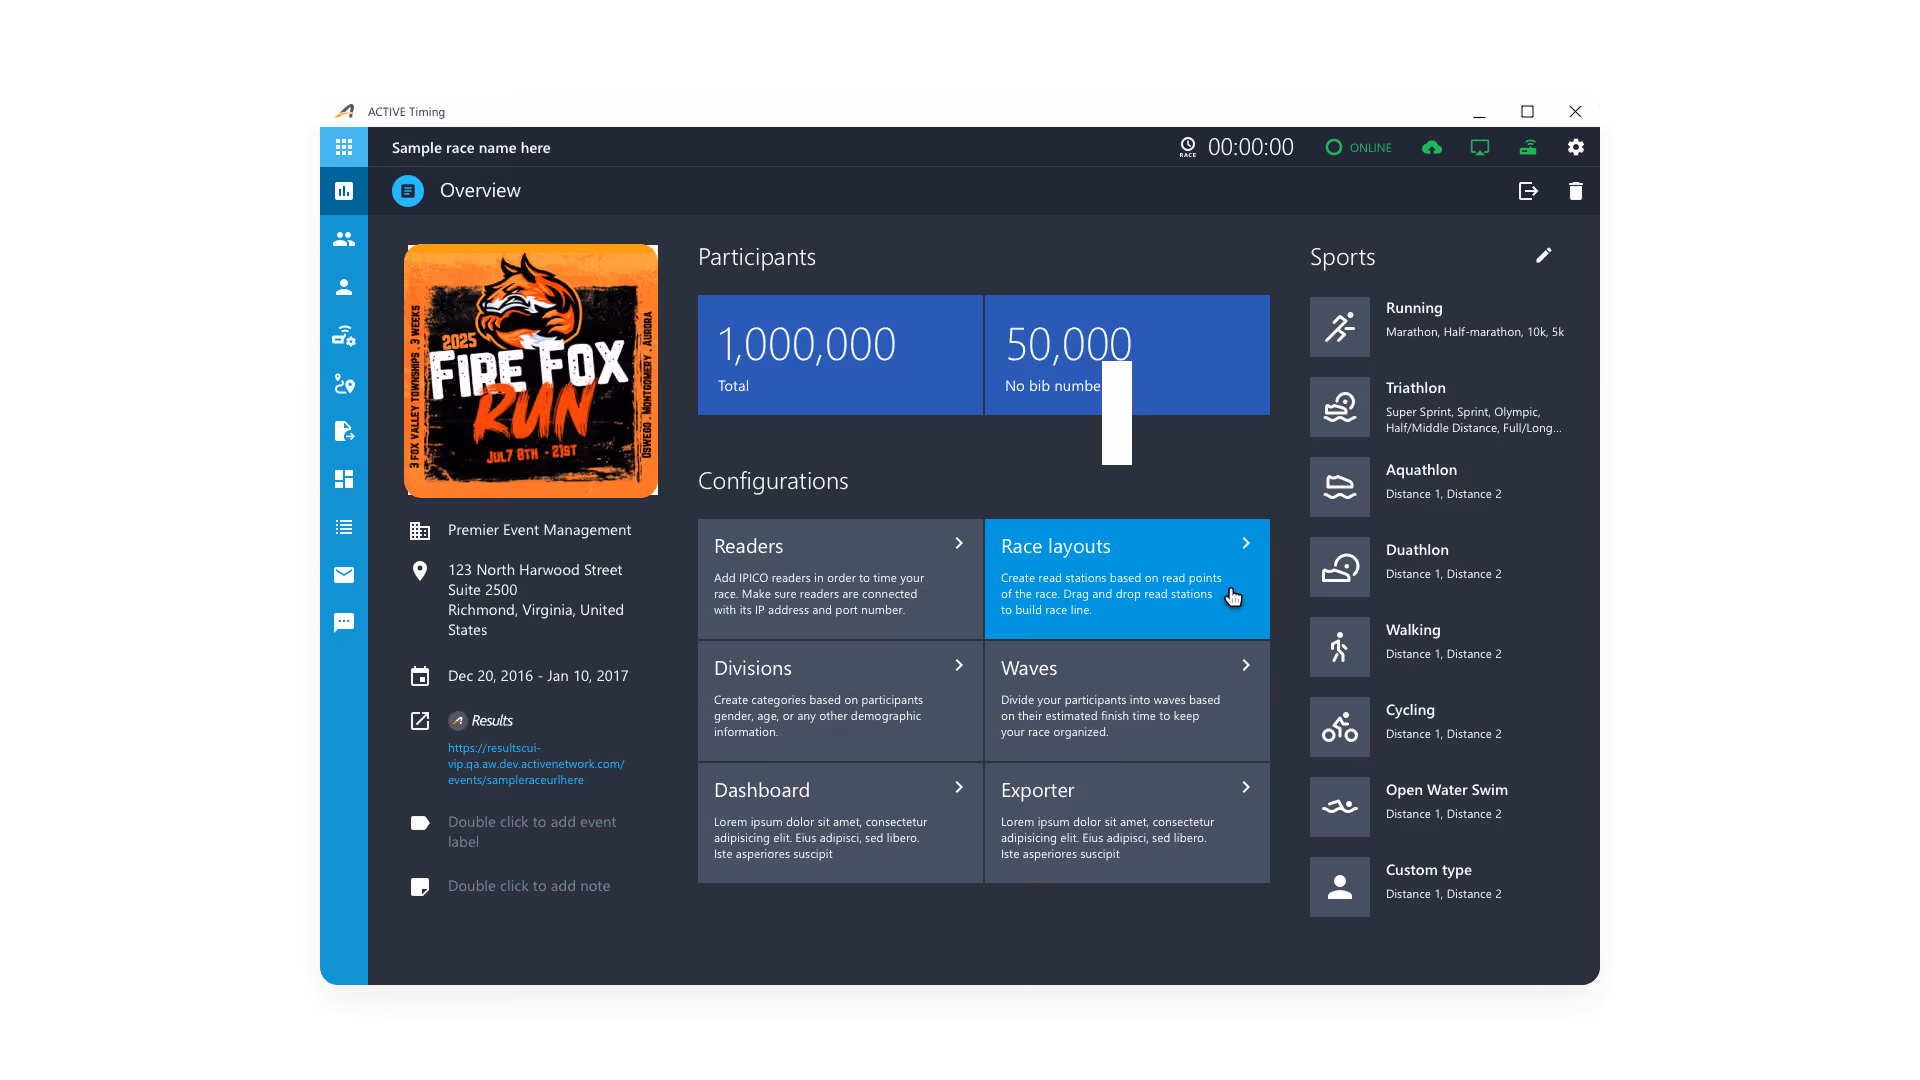The height and width of the screenshot is (1080, 1920).
Task: Open the participants group sidebar icon
Action: coord(344,239)
